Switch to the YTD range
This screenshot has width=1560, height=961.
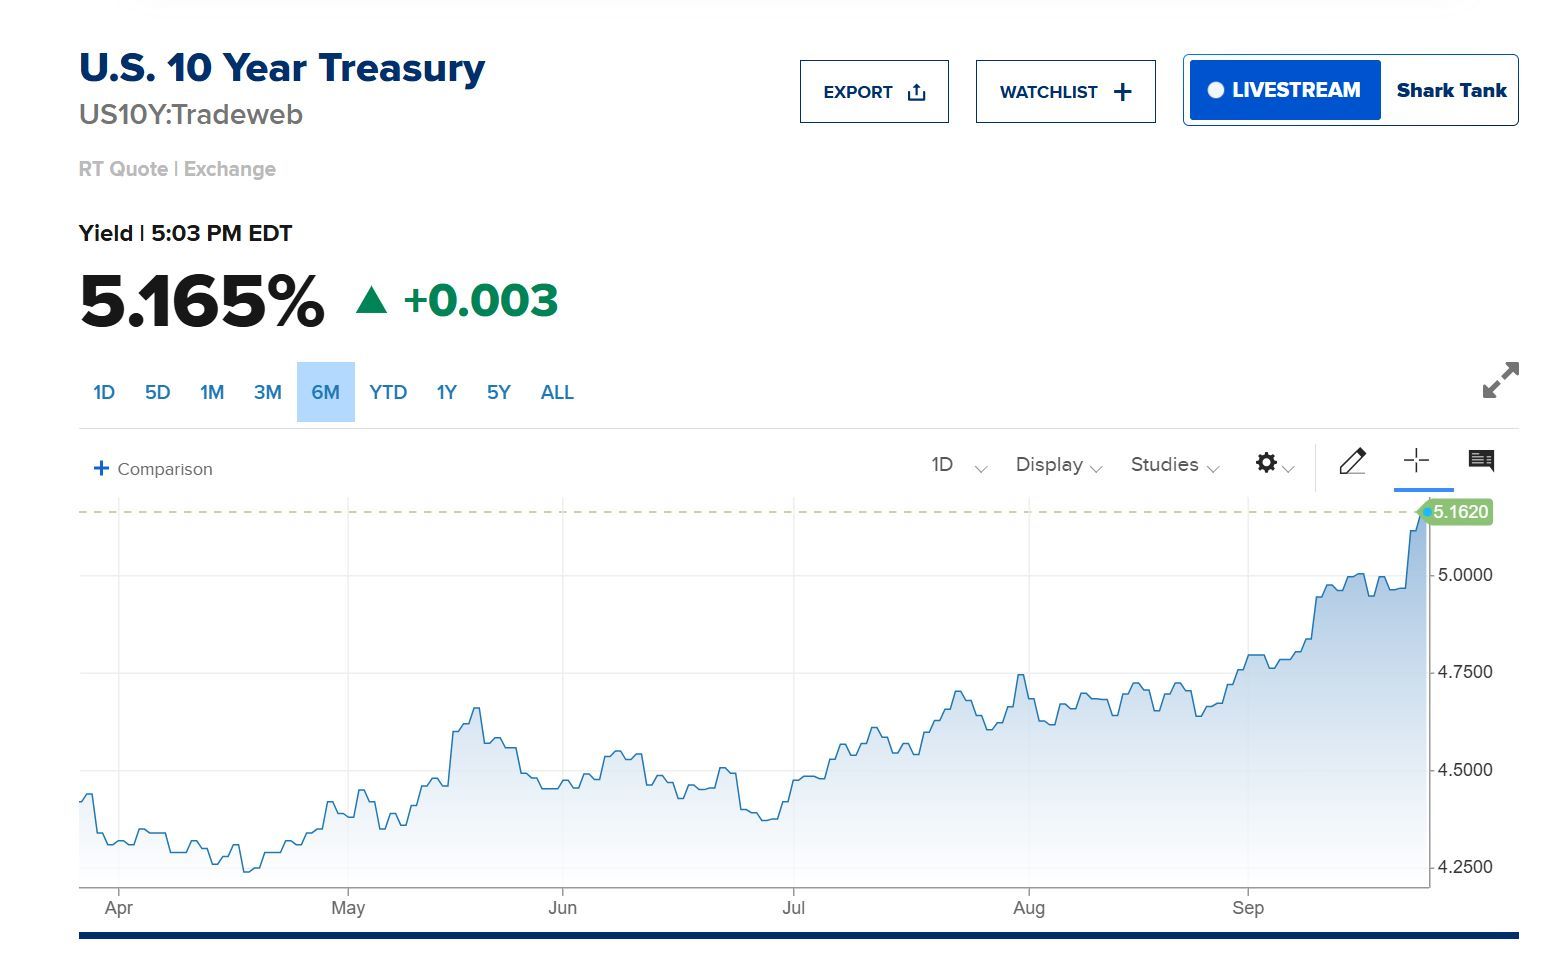tap(388, 392)
